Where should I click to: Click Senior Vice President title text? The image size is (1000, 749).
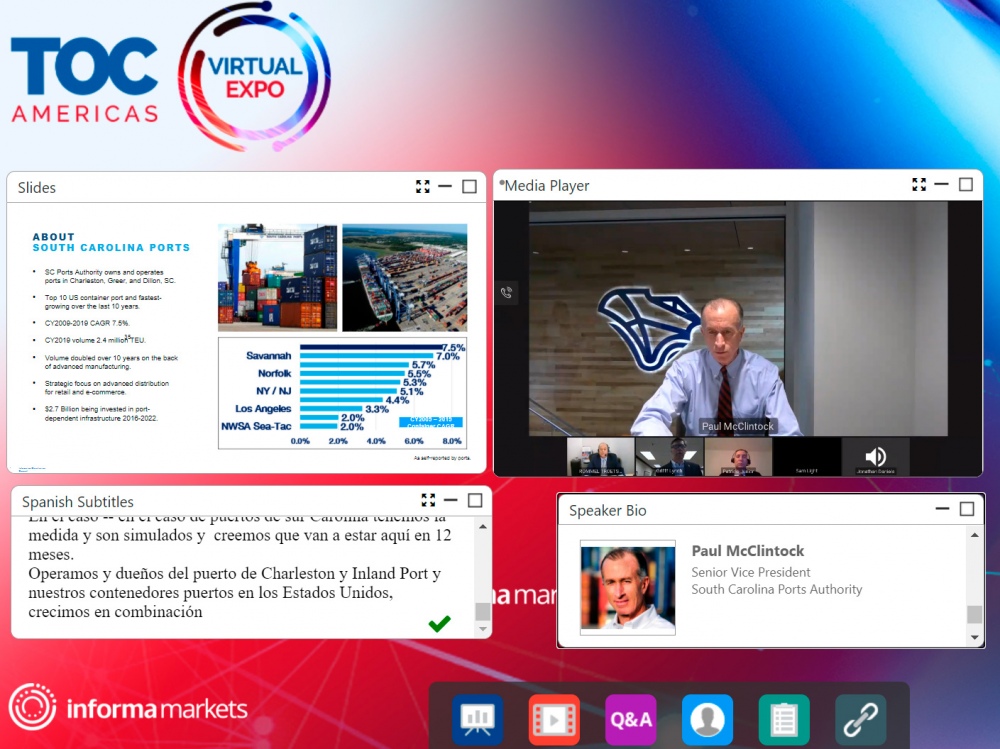tap(751, 572)
